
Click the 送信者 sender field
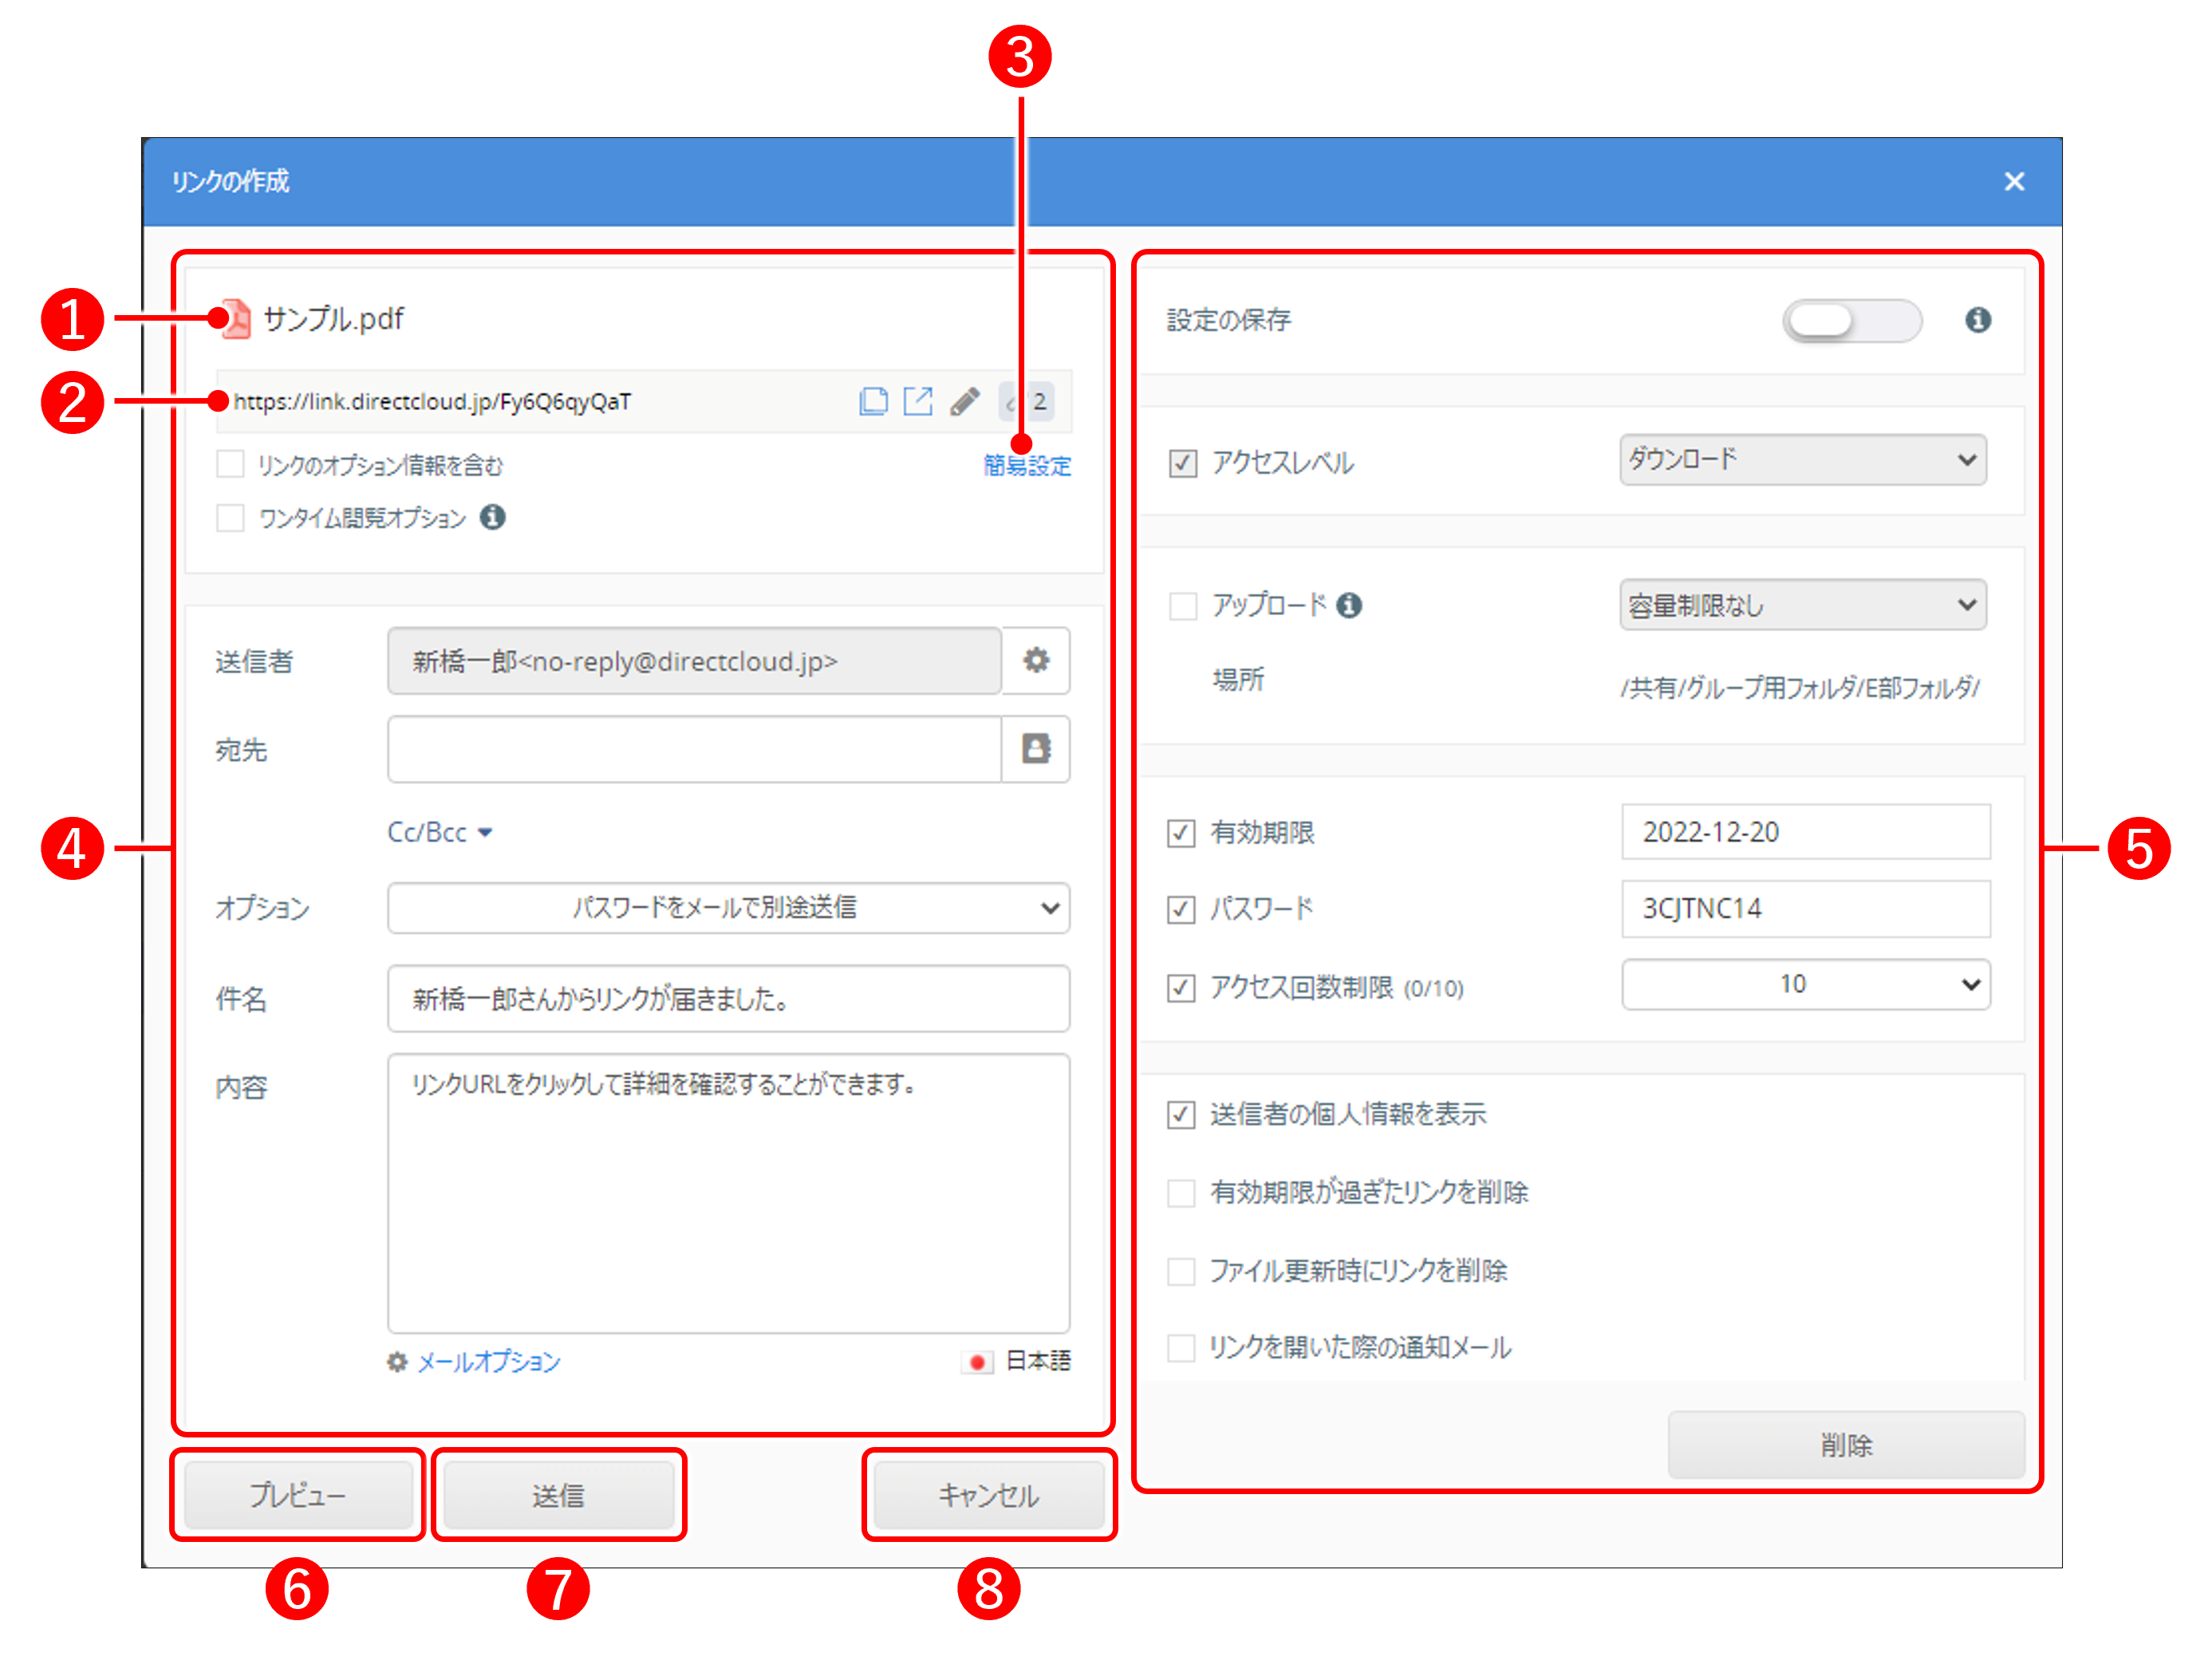click(695, 661)
